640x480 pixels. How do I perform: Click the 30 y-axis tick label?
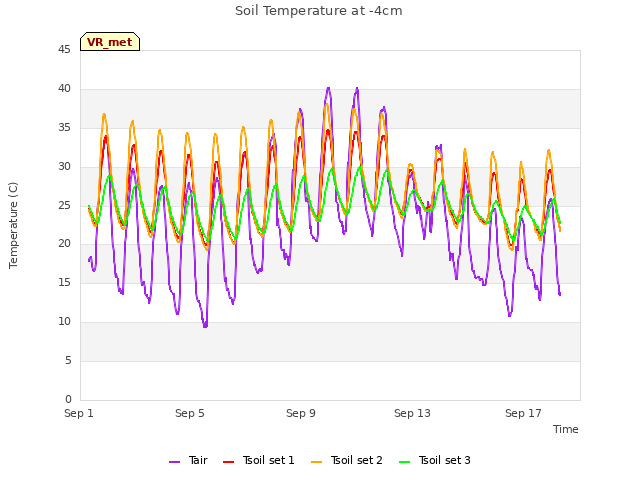tap(64, 167)
